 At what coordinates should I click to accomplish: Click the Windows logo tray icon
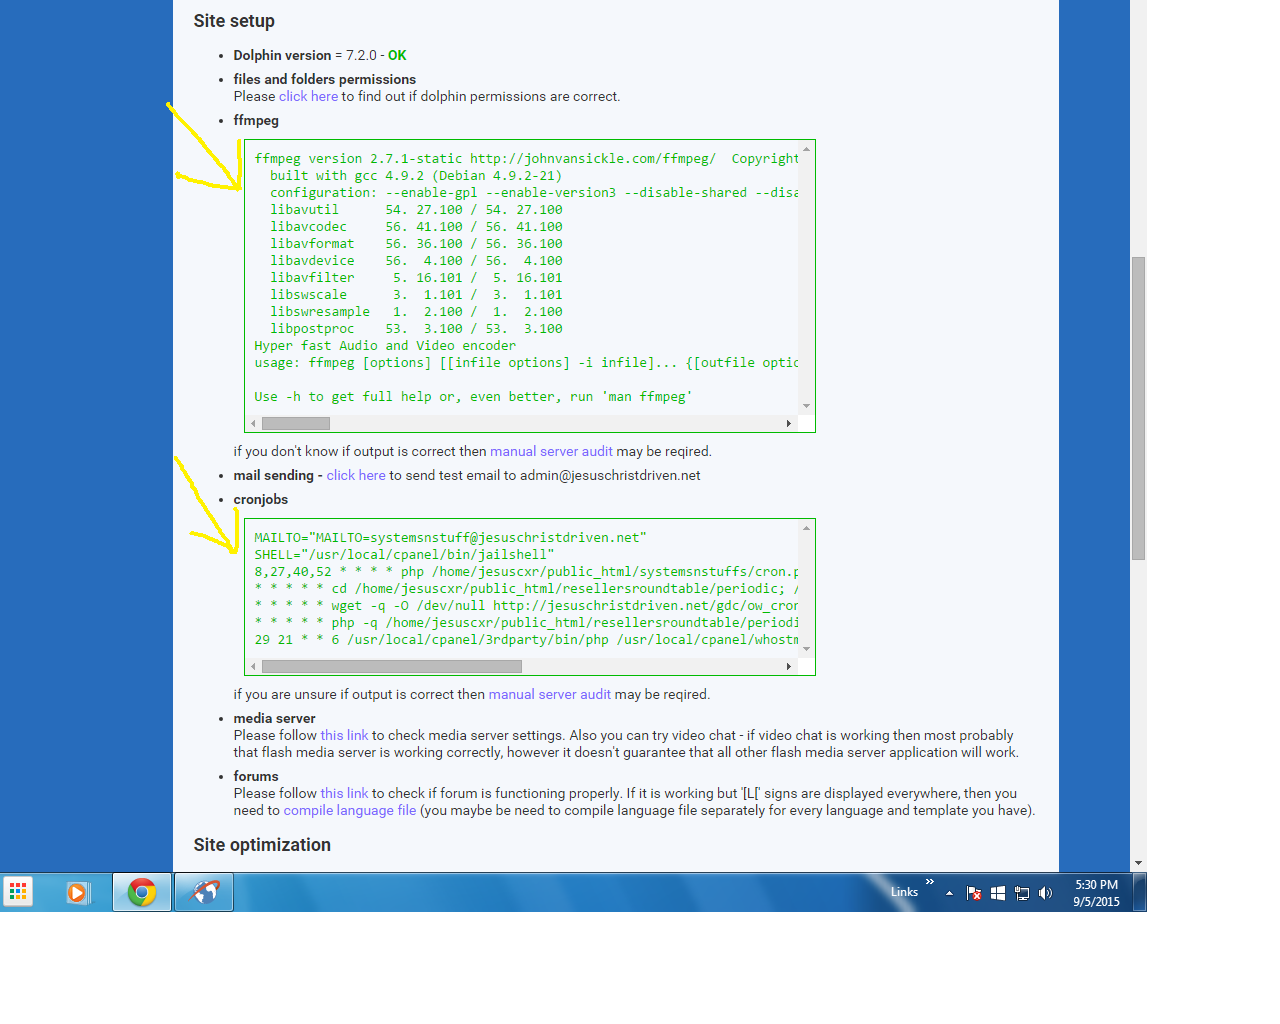998,893
